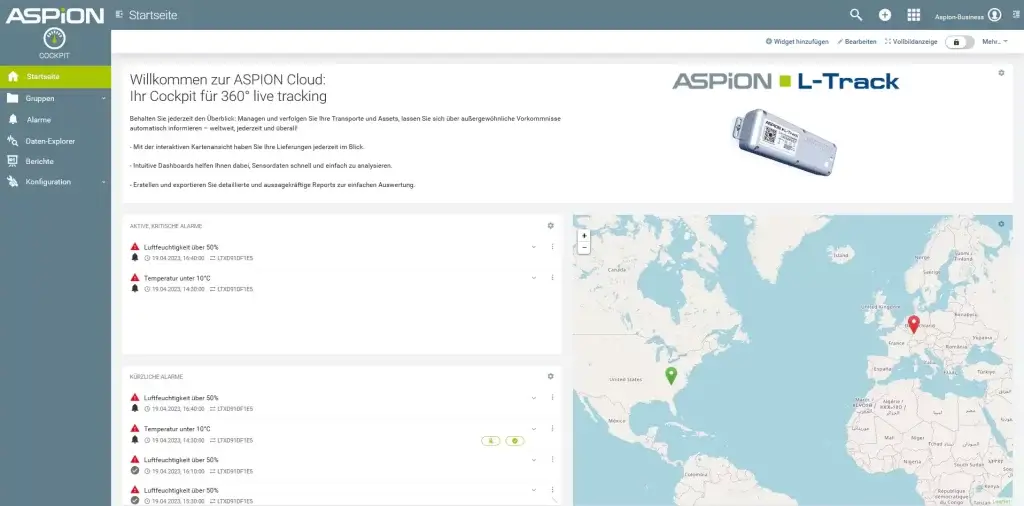Viewport: 1024px width, 506px height.
Task: Toggle the right drawer icon at far top-right
Action: pos(1016,15)
